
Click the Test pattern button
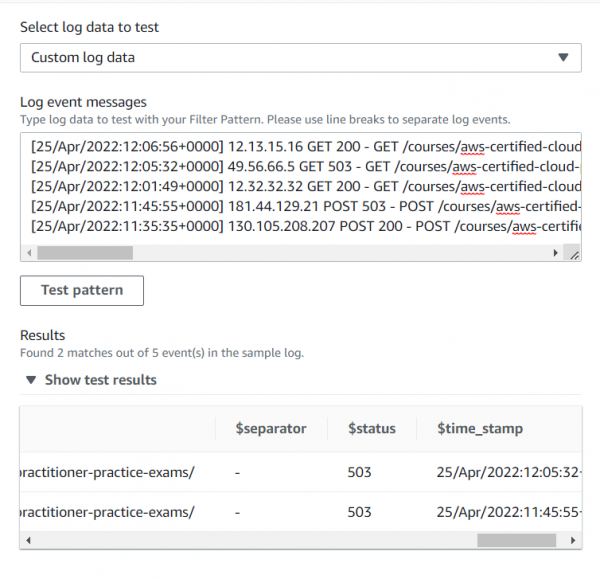(x=82, y=290)
